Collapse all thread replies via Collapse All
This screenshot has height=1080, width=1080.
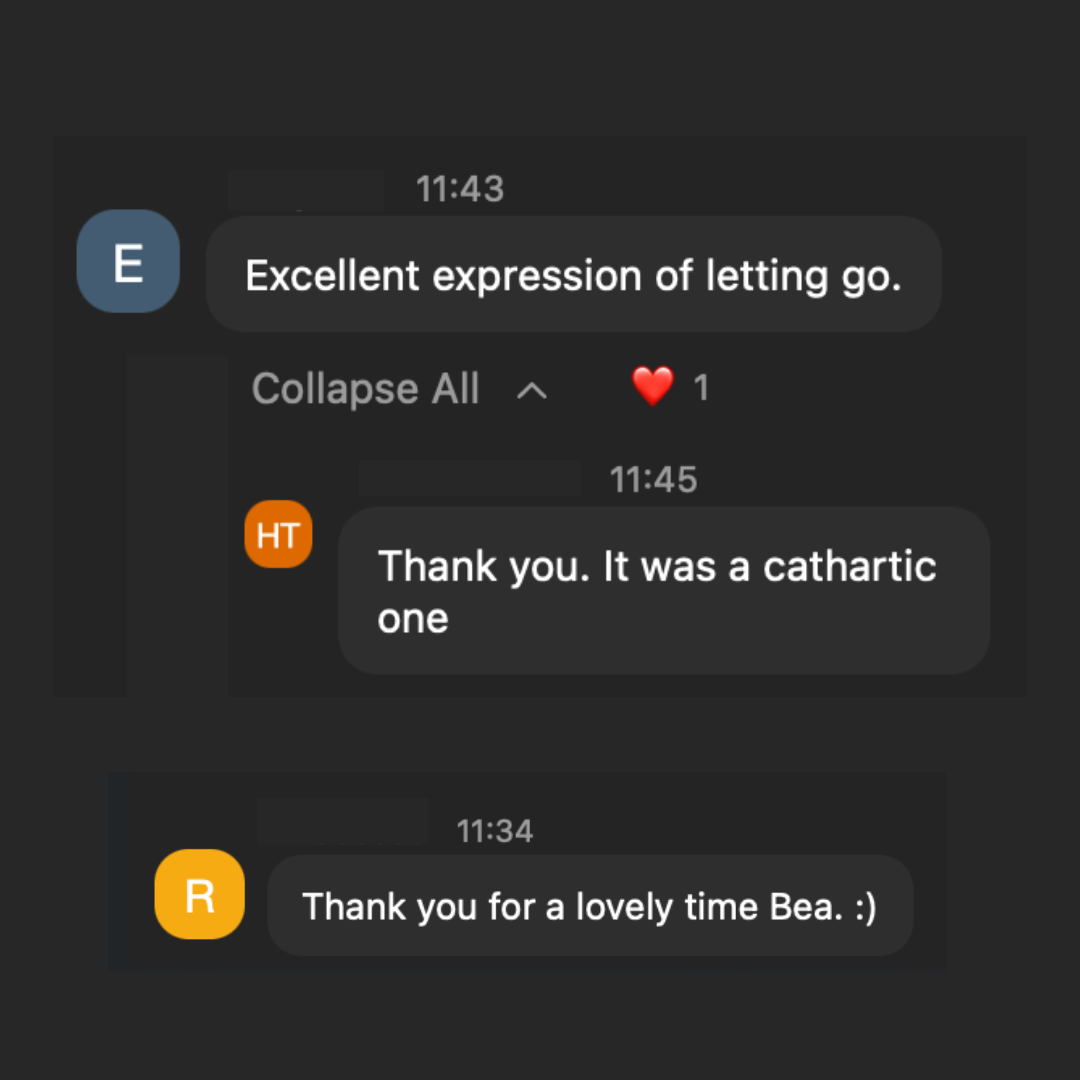click(x=366, y=388)
